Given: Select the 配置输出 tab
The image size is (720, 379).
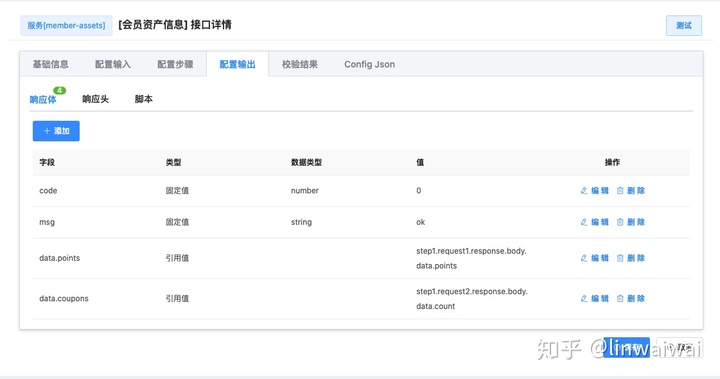Looking at the screenshot, I should coord(237,64).
